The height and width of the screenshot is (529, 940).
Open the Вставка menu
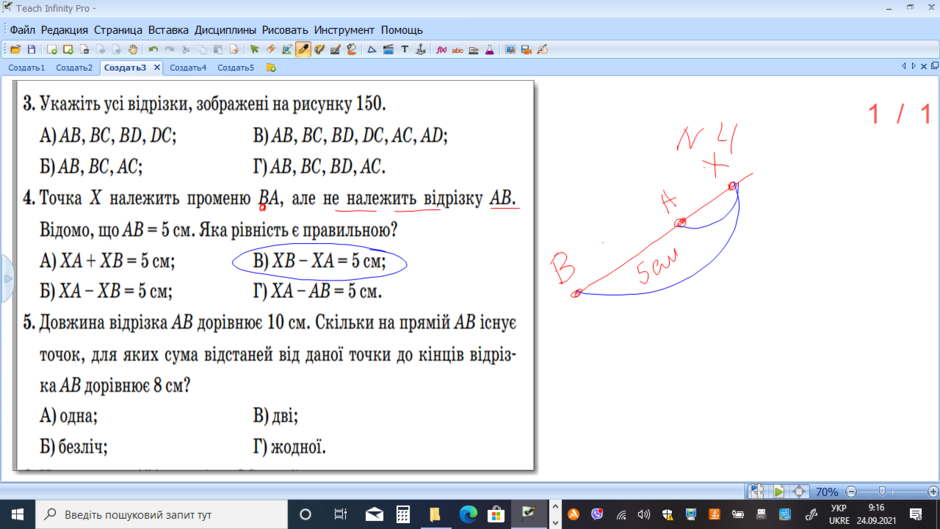(168, 30)
